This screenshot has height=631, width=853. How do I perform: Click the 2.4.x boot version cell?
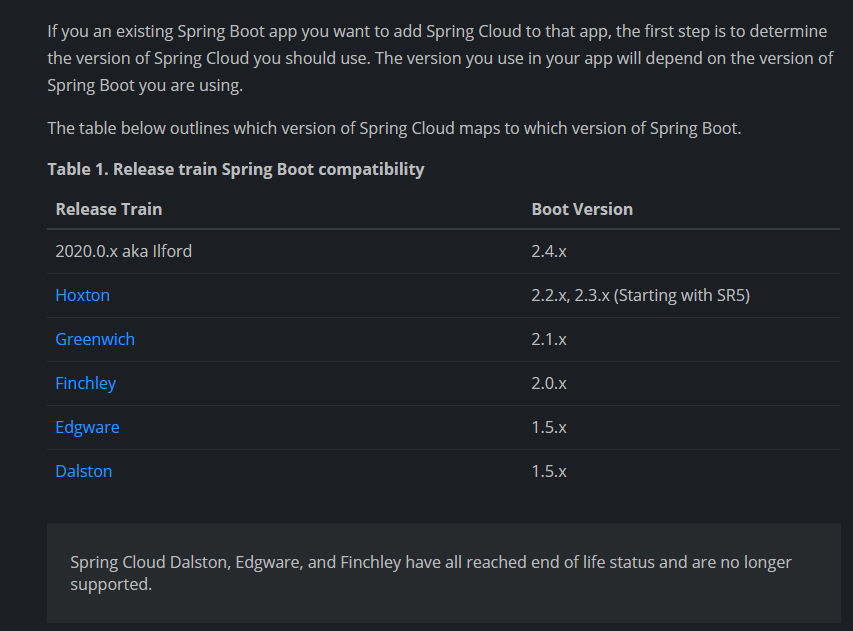pyautogui.click(x=549, y=251)
